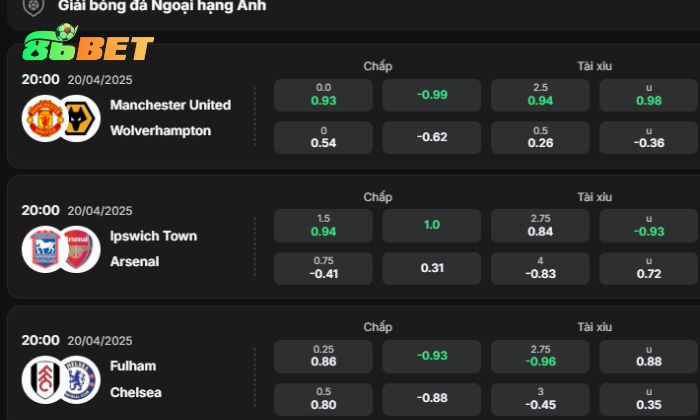Click the league shield icon in header
Screen dimensions: 700x420
tap(33, 5)
